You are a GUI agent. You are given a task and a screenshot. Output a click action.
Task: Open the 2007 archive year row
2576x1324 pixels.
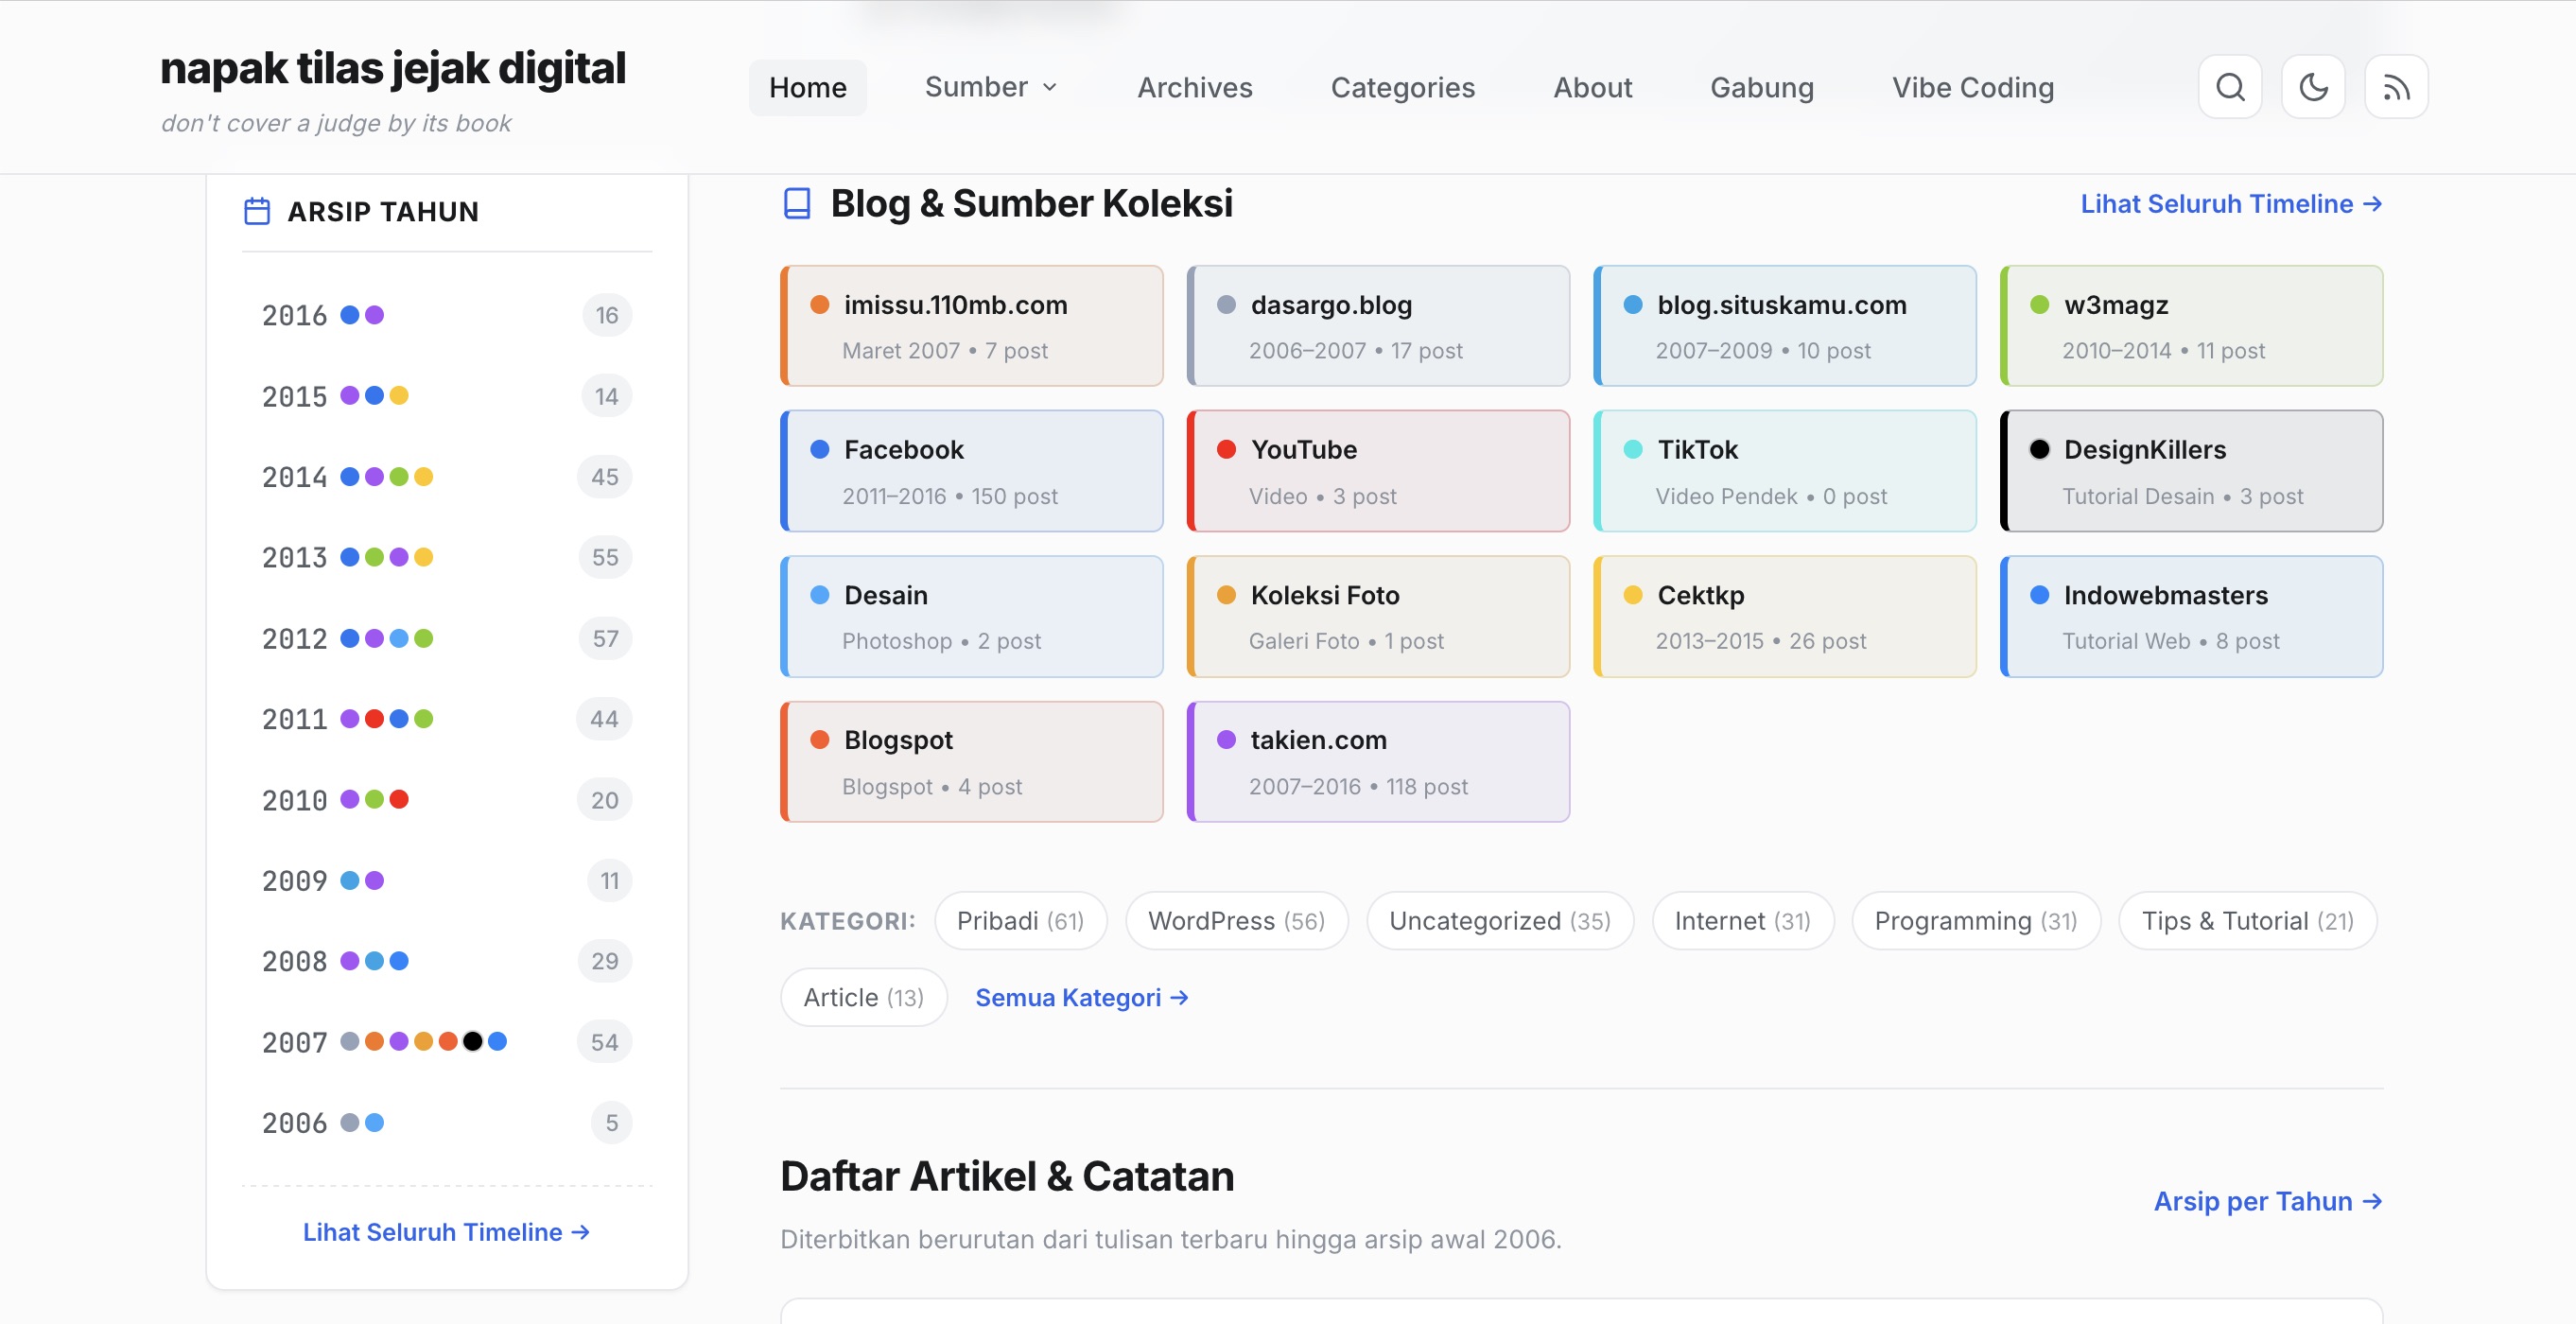[x=447, y=1042]
